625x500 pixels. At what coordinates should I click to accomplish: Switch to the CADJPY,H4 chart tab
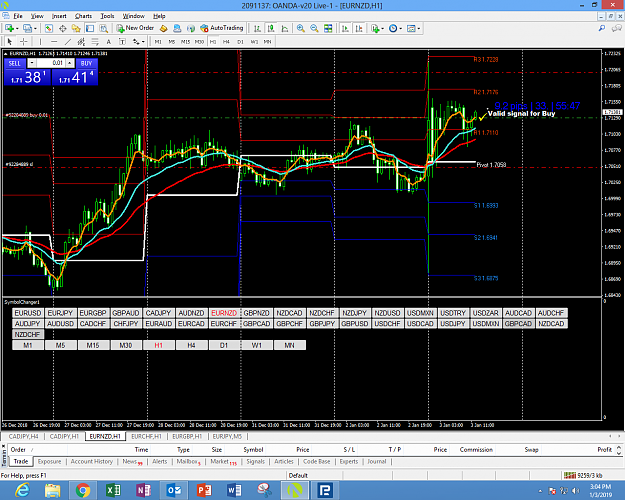coord(24,436)
